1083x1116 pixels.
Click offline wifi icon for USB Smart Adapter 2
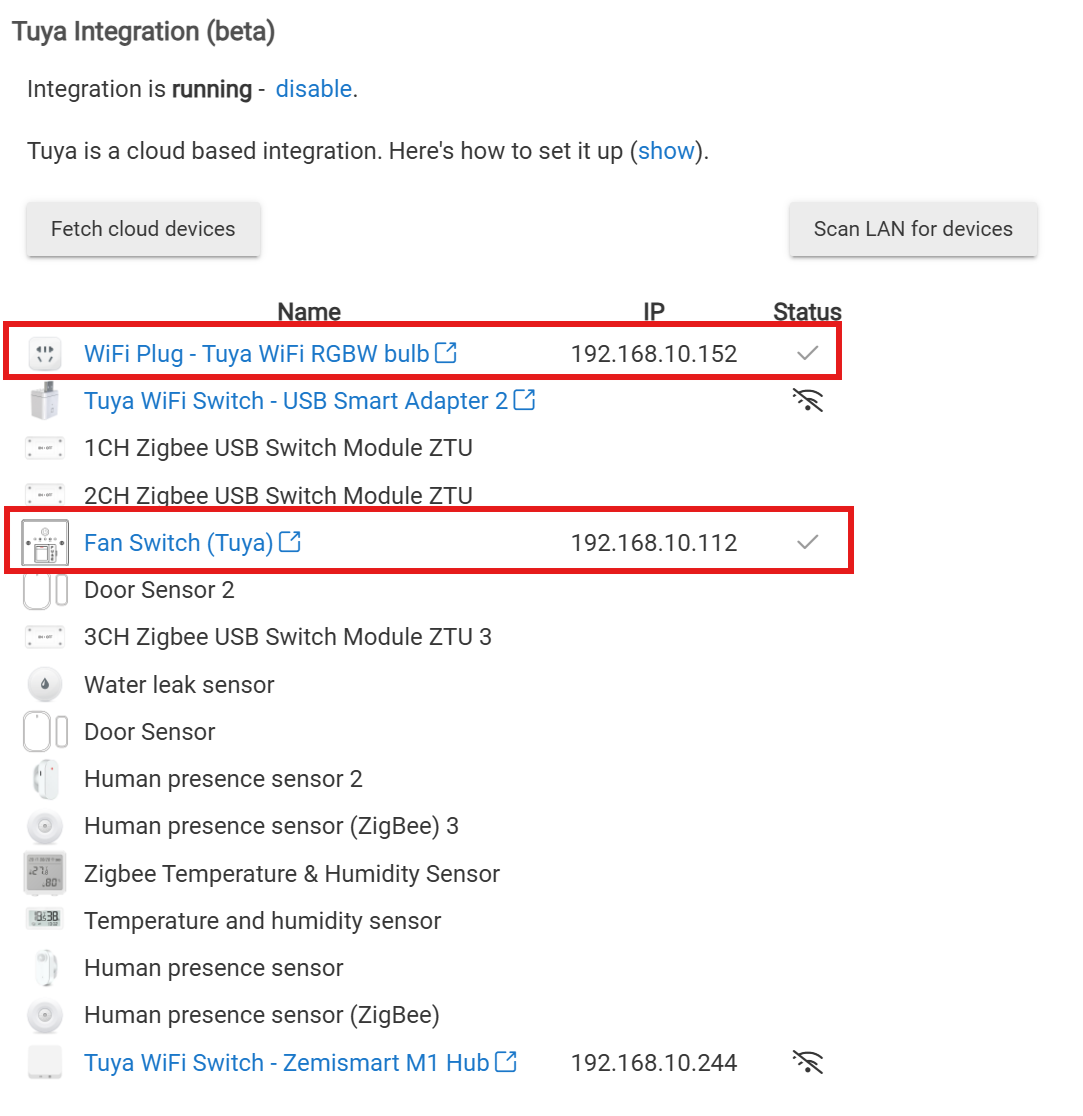807,401
